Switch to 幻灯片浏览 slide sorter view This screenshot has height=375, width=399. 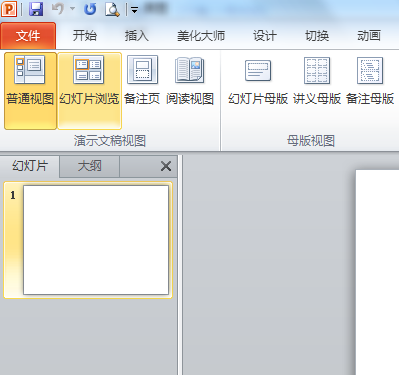(x=89, y=90)
